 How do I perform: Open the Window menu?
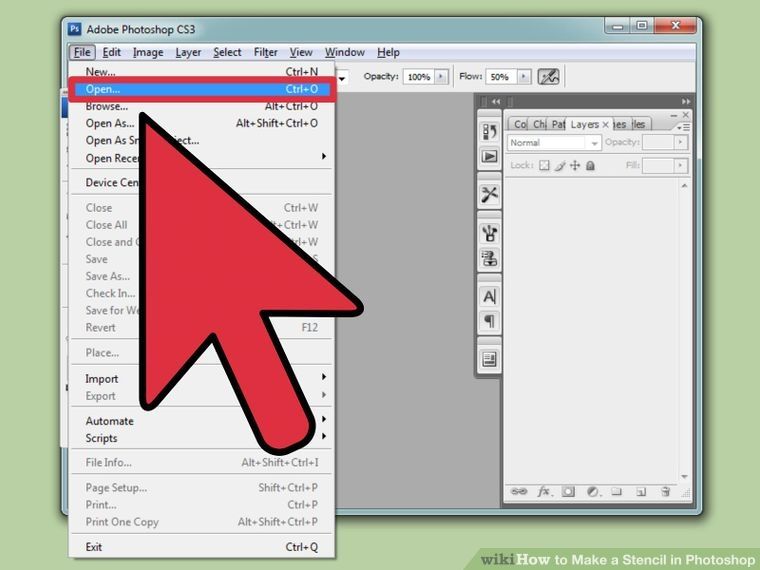tap(345, 52)
